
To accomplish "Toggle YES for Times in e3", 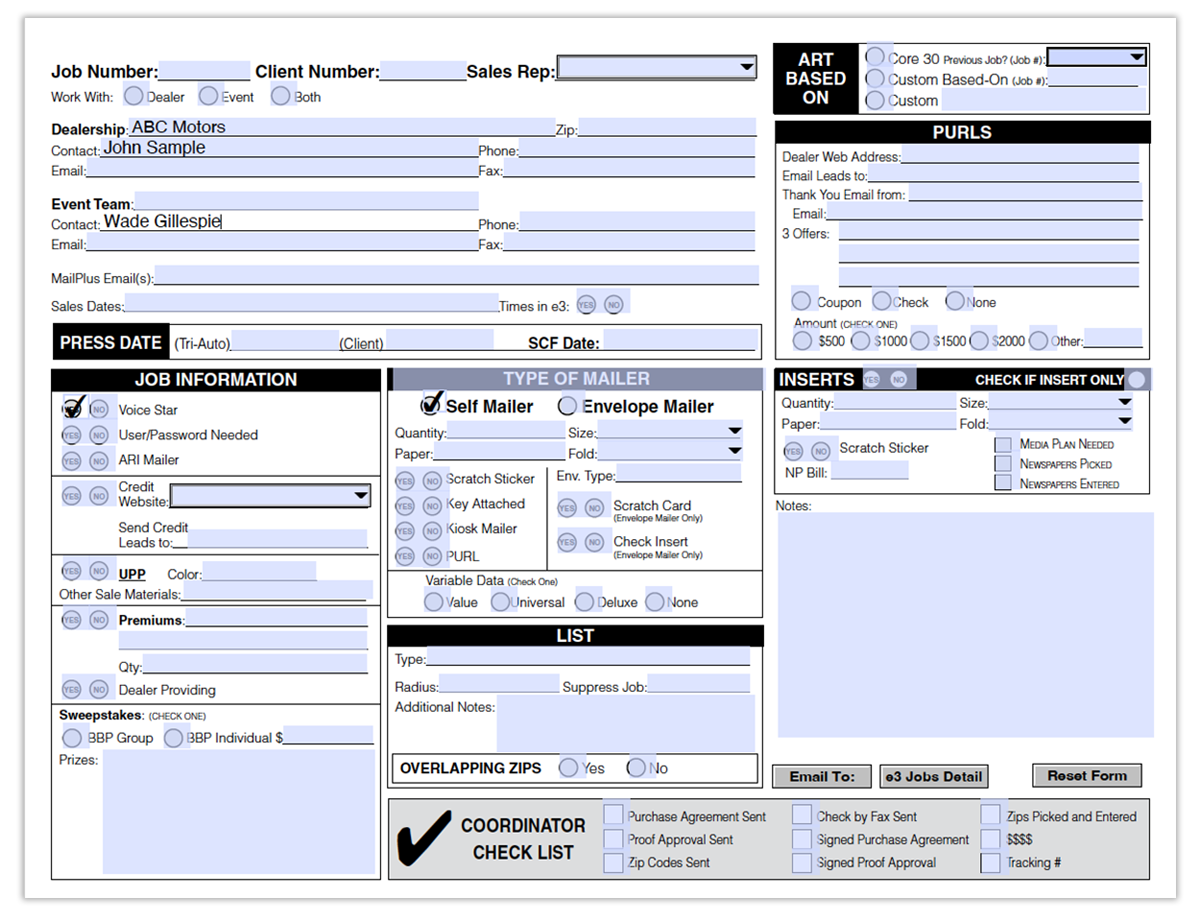I will [x=586, y=304].
